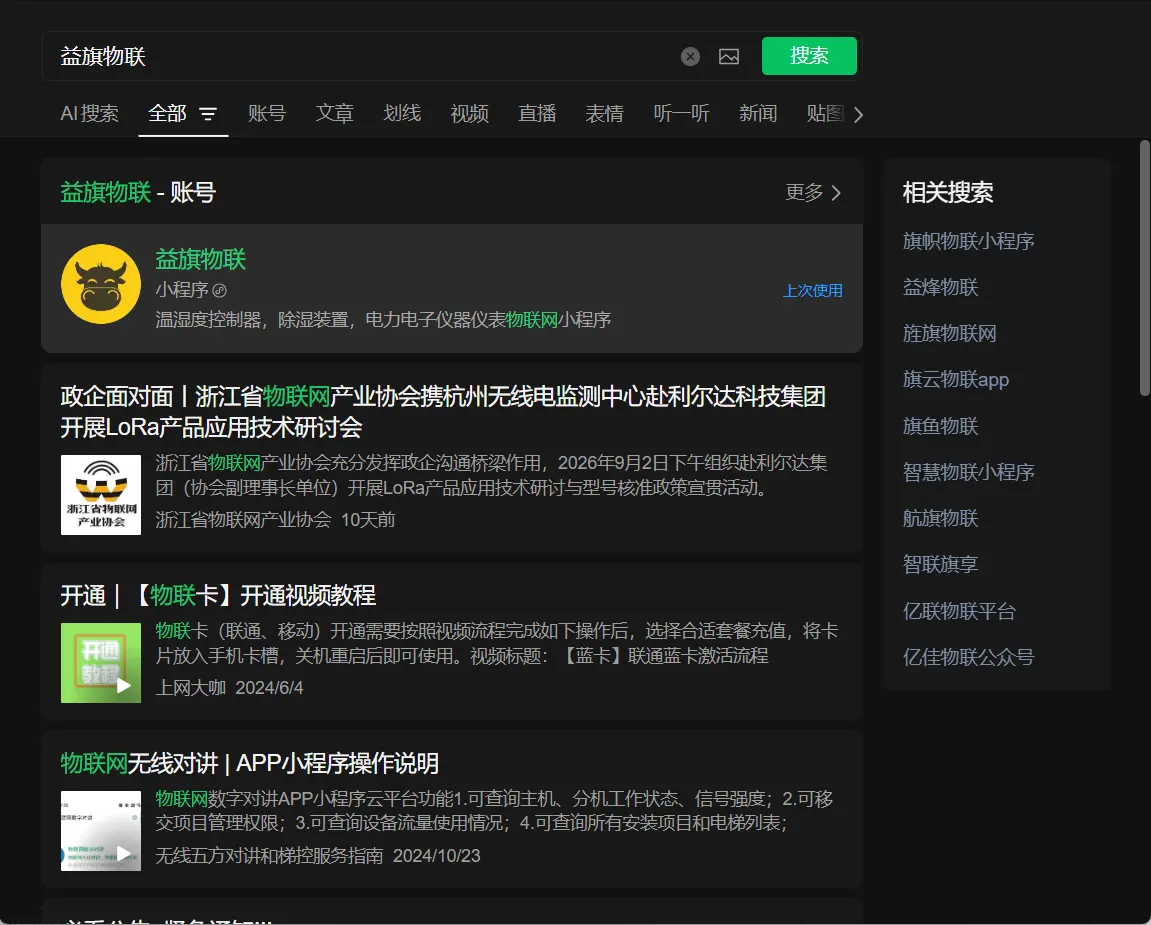Search related 旗云物联app
The image size is (1151, 925).
[956, 380]
